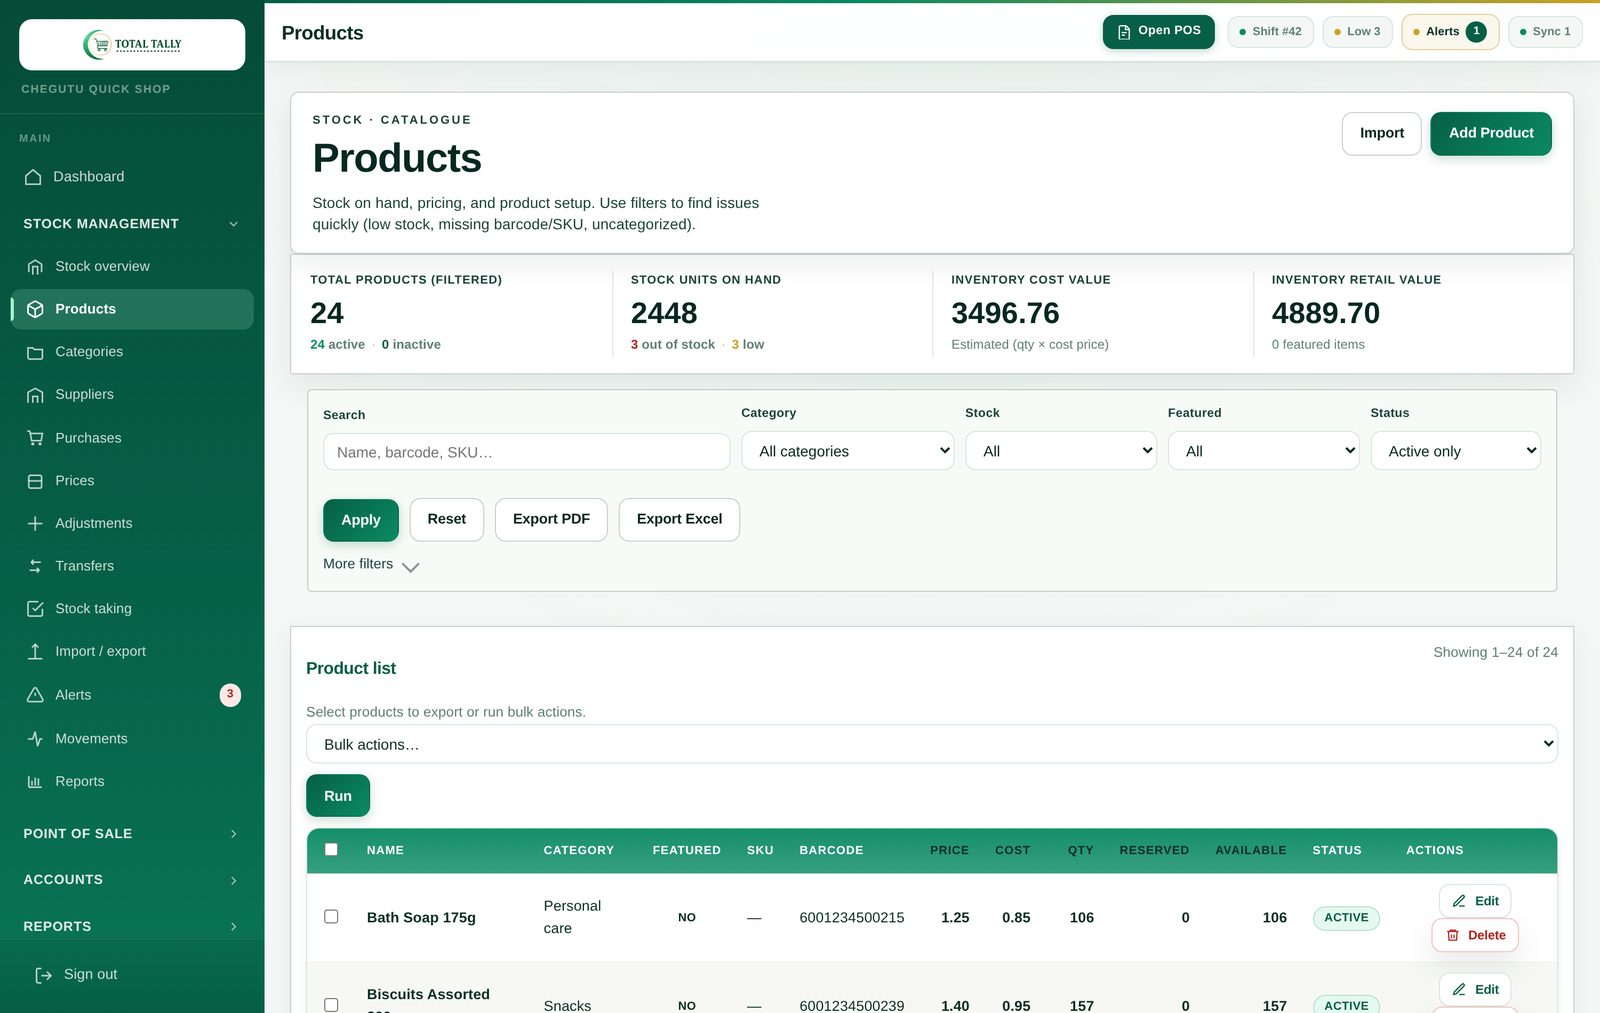Click the Total Tally logo

tap(132, 44)
